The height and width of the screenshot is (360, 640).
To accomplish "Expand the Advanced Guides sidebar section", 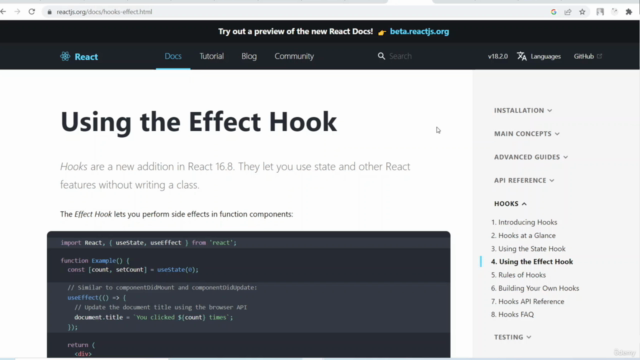I will [x=531, y=157].
